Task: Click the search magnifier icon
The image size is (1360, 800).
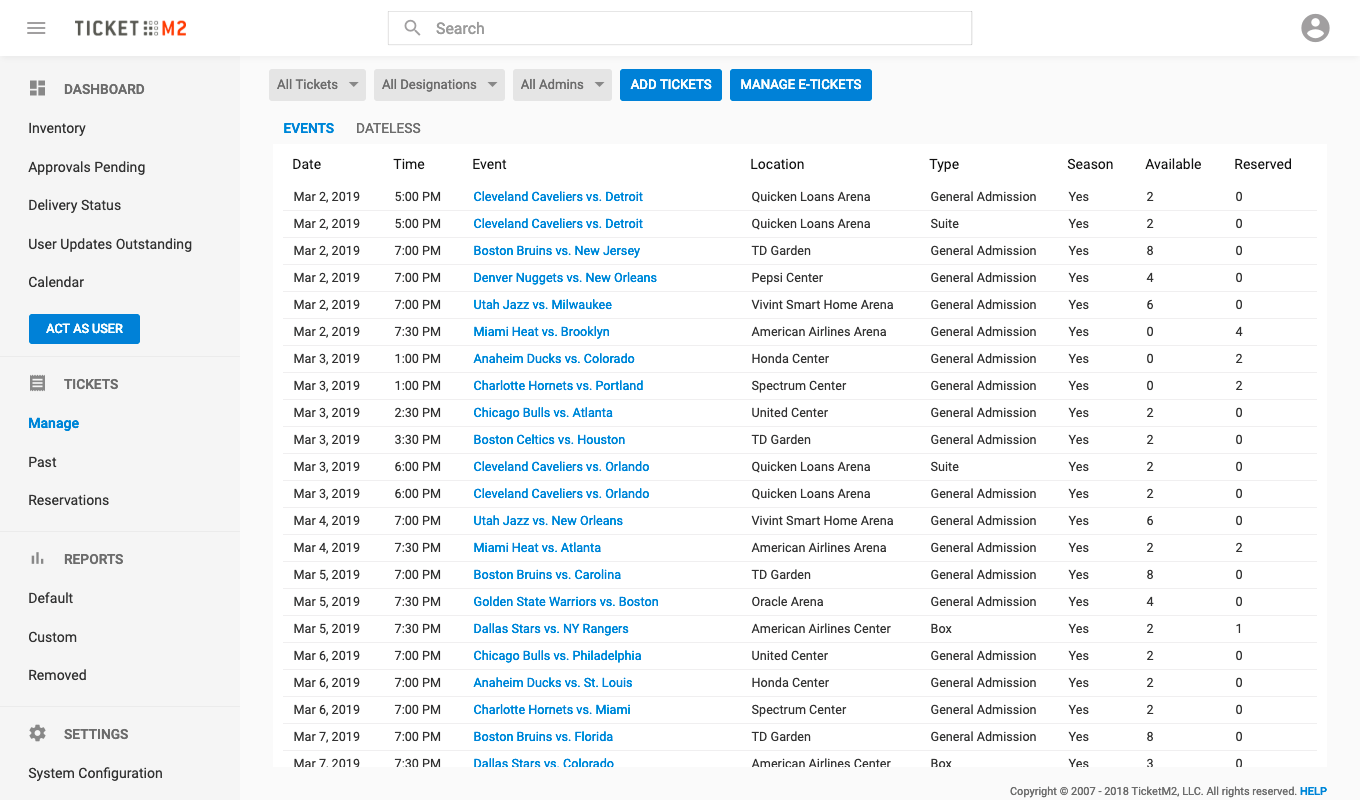Action: [x=412, y=28]
